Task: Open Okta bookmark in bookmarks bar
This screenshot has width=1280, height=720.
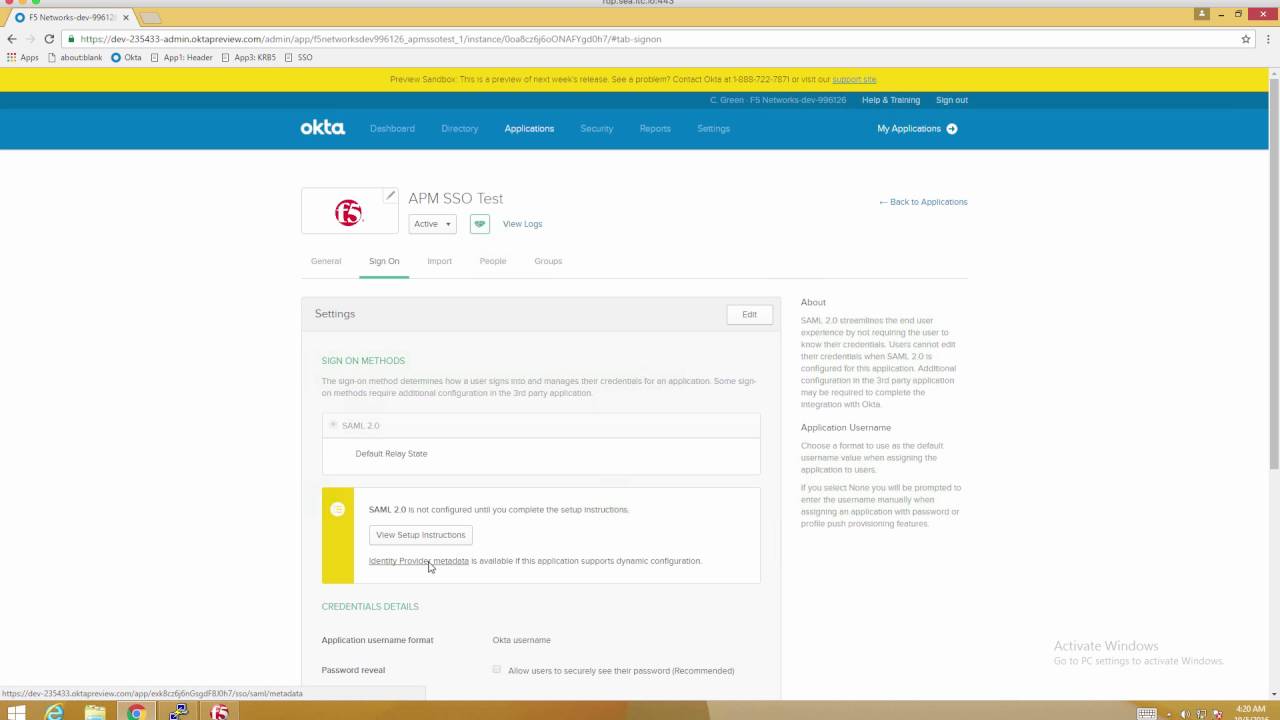Action: click(x=126, y=57)
